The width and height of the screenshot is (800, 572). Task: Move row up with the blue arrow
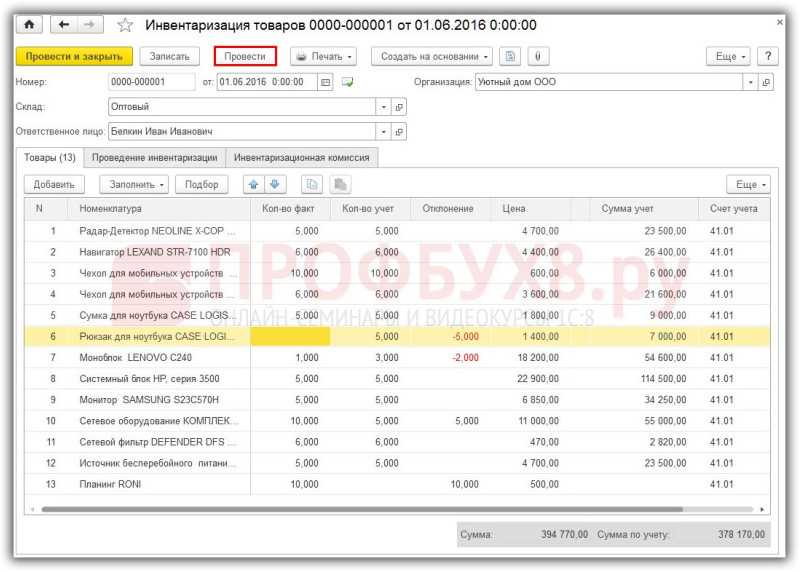[x=254, y=185]
